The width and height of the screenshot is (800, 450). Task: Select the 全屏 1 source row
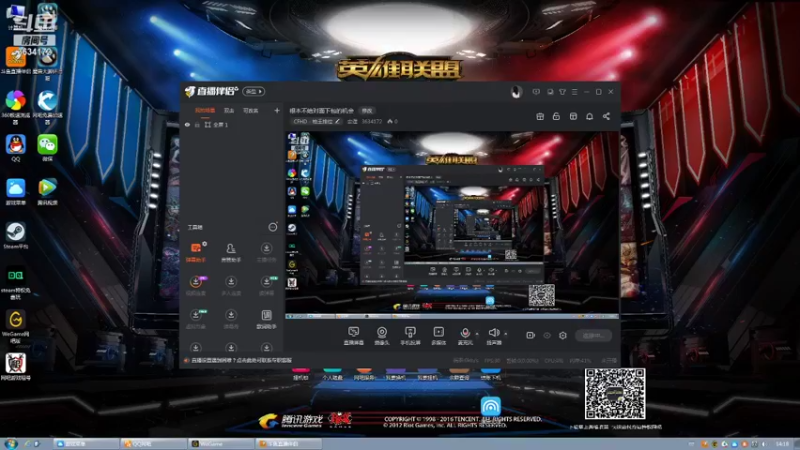coord(232,125)
